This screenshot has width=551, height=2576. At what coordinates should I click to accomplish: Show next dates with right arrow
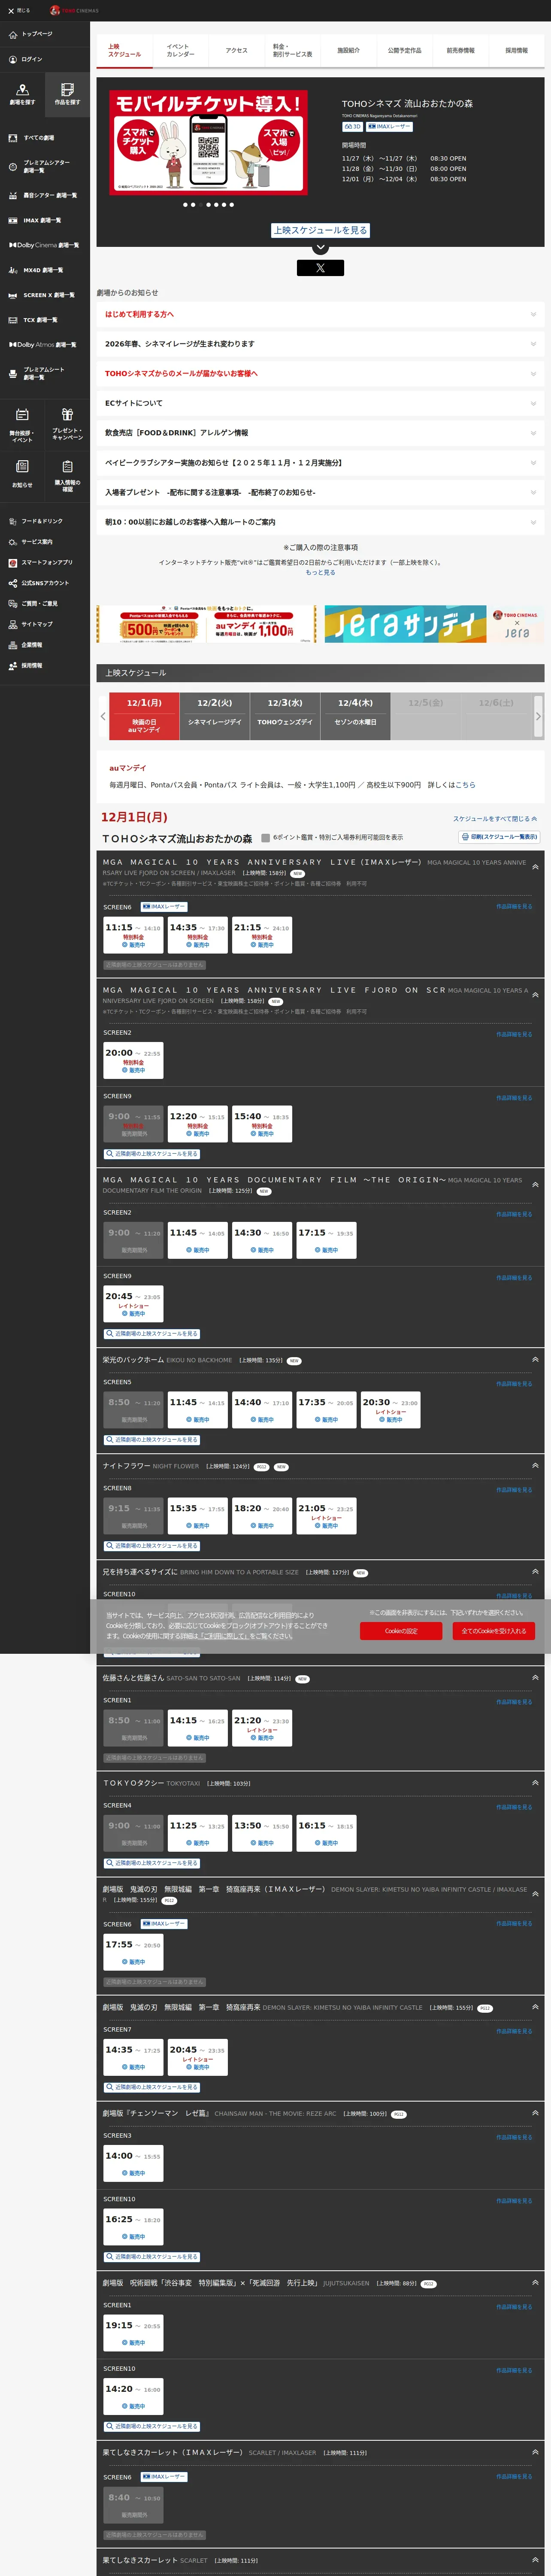pyautogui.click(x=538, y=716)
